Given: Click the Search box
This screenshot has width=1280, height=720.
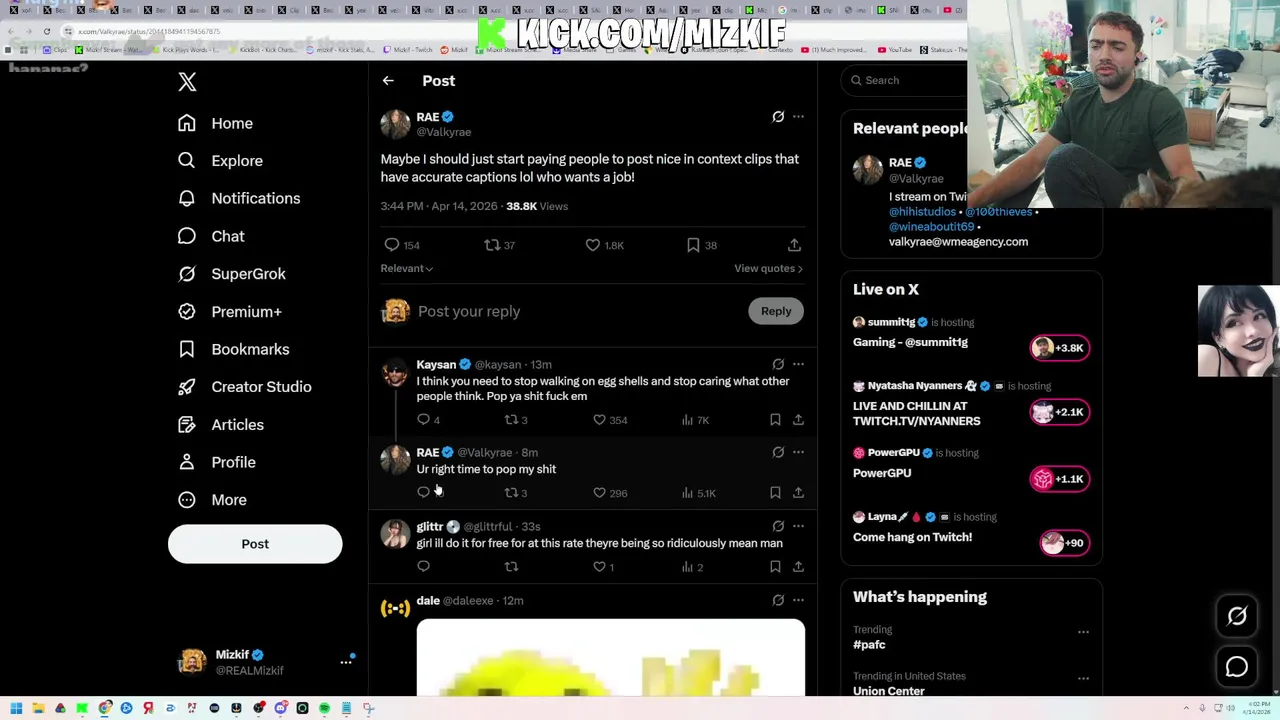Looking at the screenshot, I should [x=905, y=80].
